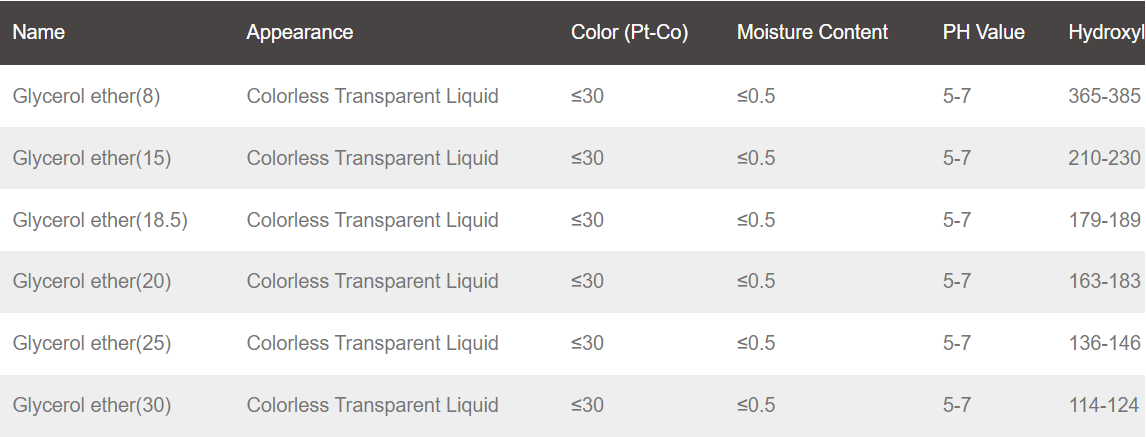
Task: Click hydroxyl value 136-146
Action: coord(1104,343)
